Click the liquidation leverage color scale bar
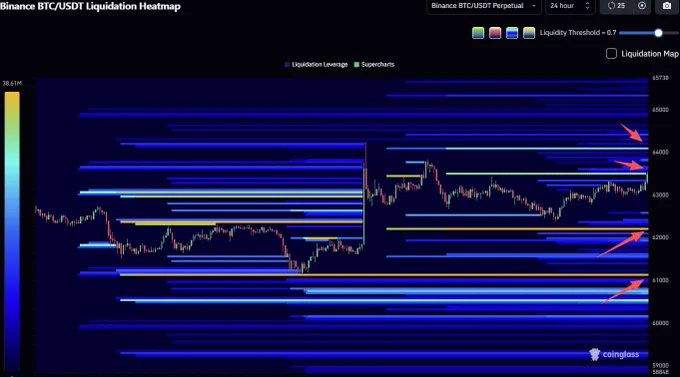 coord(12,232)
